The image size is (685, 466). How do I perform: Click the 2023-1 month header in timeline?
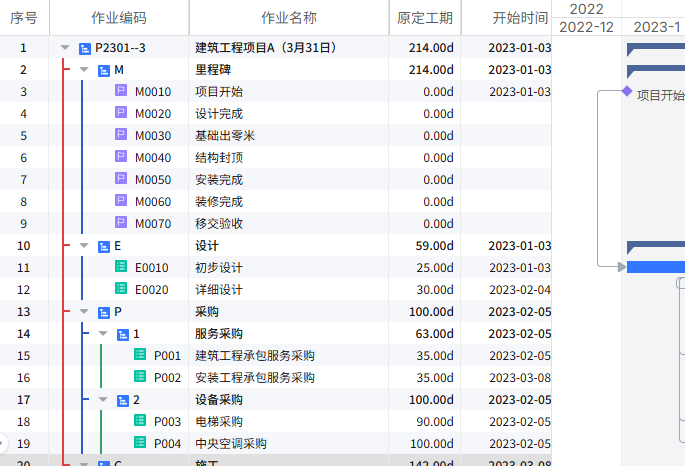click(x=656, y=27)
